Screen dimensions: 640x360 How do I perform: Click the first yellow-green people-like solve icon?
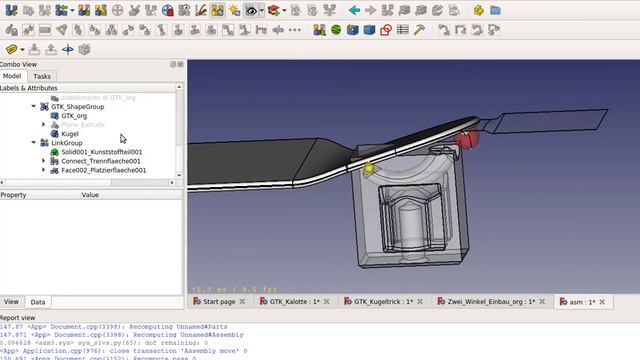pos(84,10)
